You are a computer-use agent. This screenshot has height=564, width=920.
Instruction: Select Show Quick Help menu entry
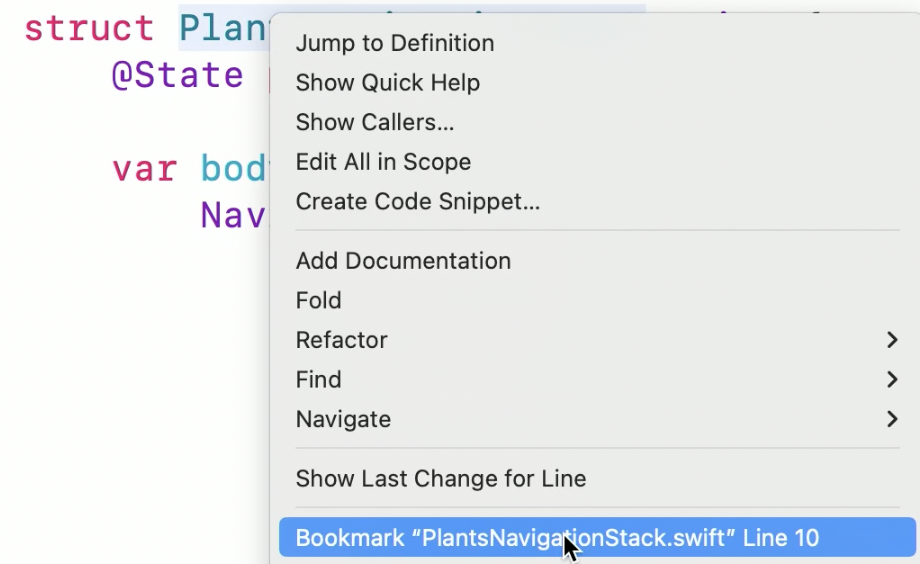[597, 83]
